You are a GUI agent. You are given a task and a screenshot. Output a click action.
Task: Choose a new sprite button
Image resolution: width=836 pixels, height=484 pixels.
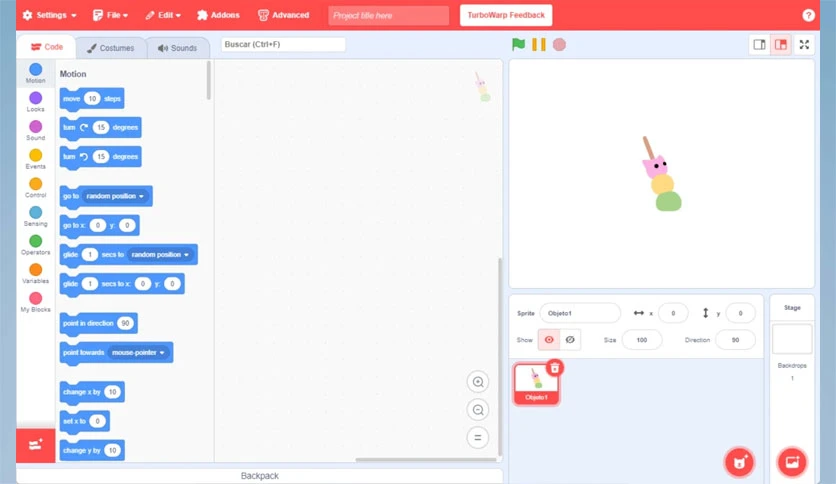(739, 462)
